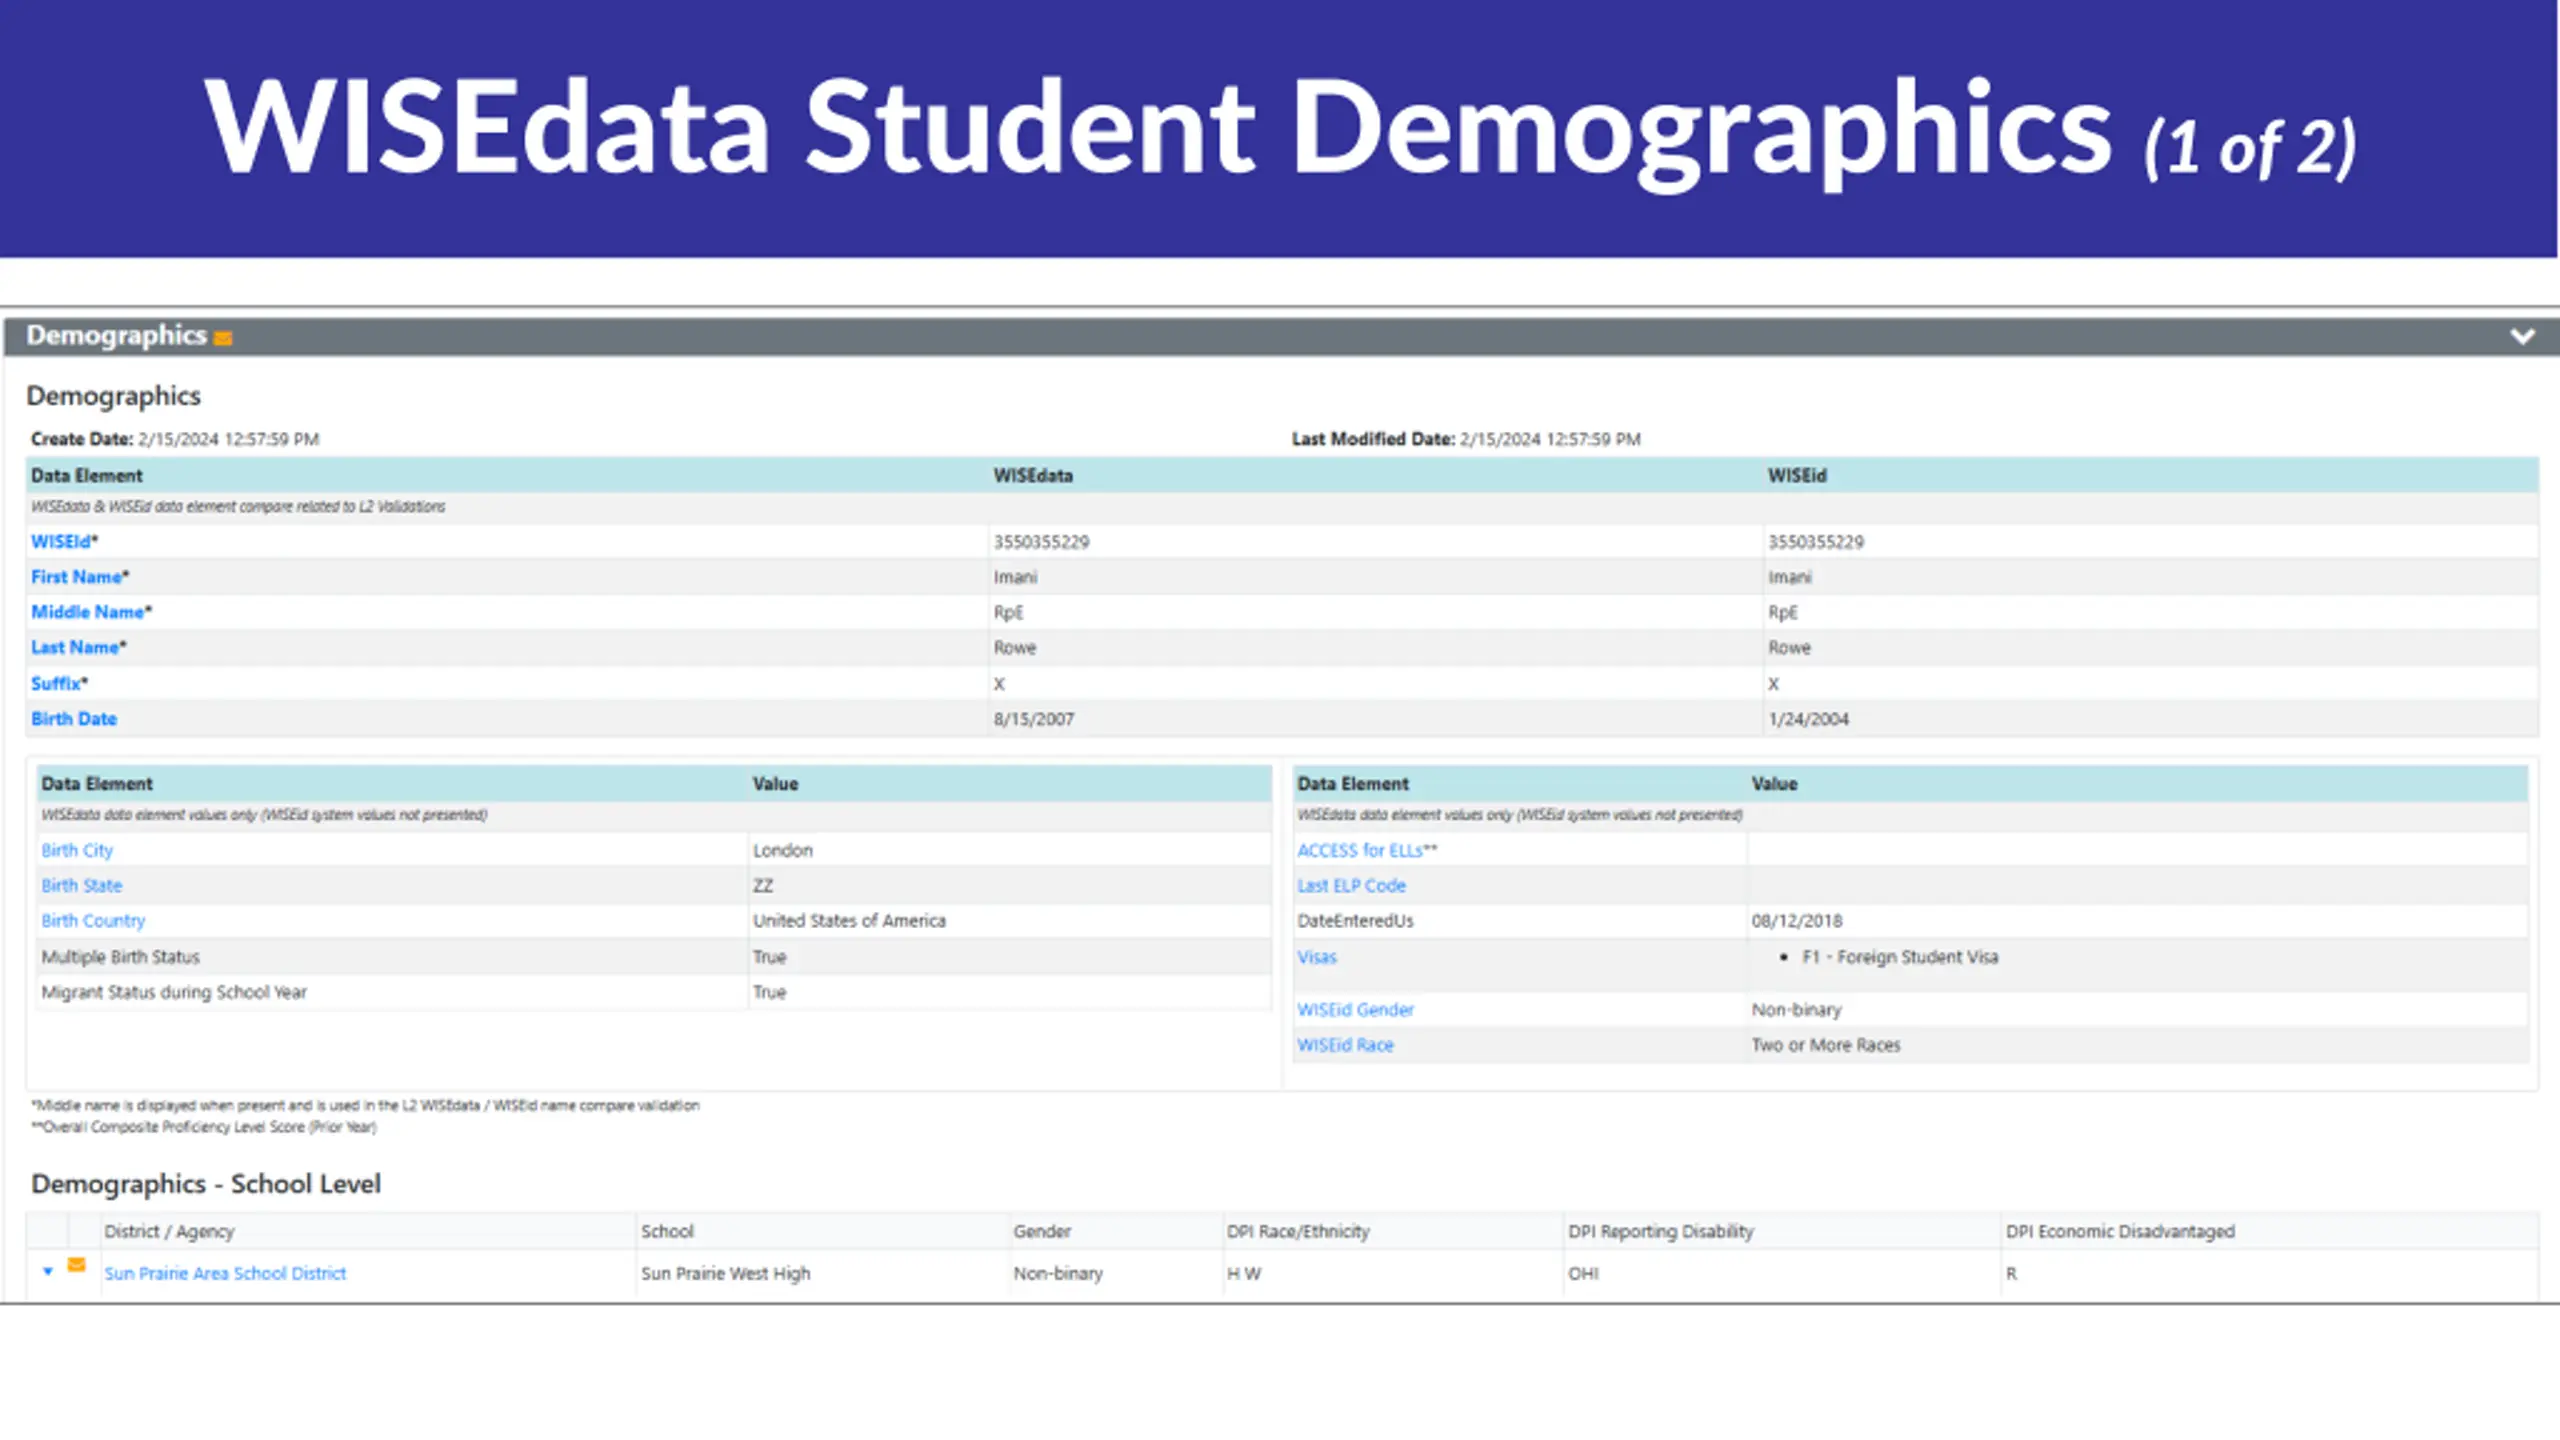
Task: Select the Two or More Races value
Action: point(1825,1045)
